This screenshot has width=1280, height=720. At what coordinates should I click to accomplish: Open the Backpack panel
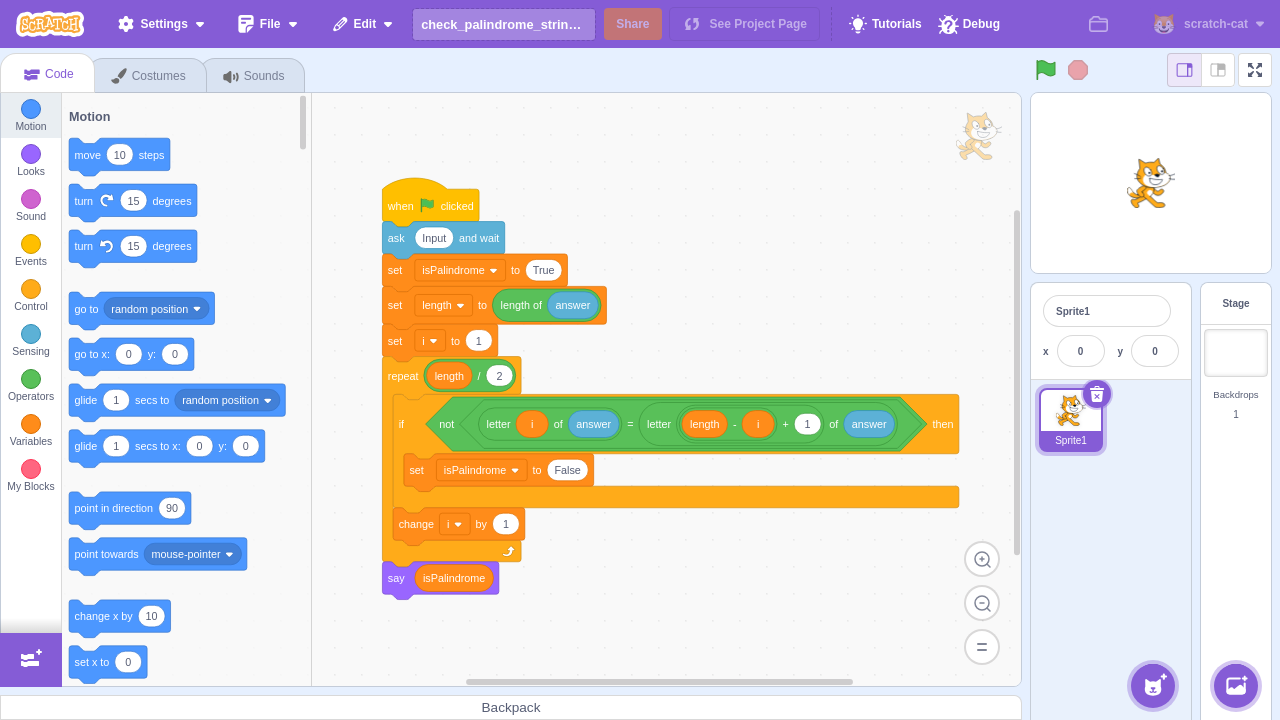coord(511,707)
